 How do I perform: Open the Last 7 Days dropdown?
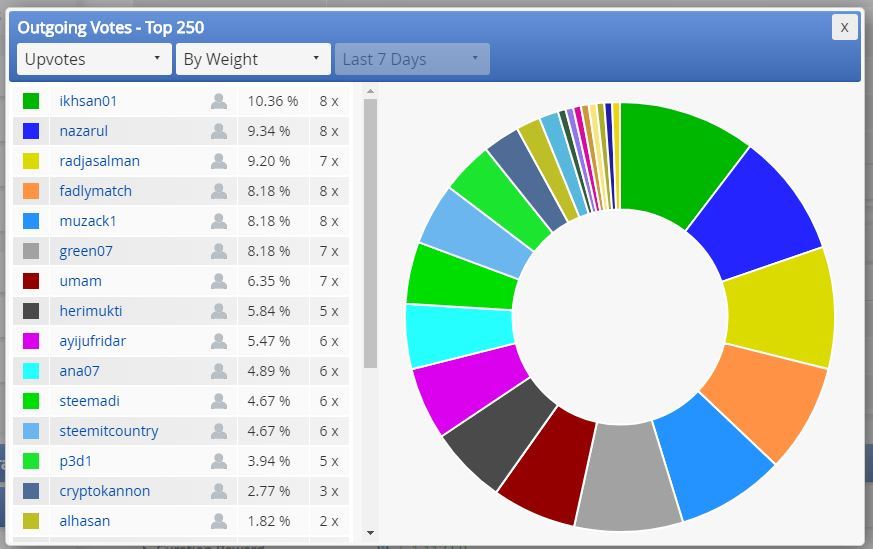tap(412, 59)
